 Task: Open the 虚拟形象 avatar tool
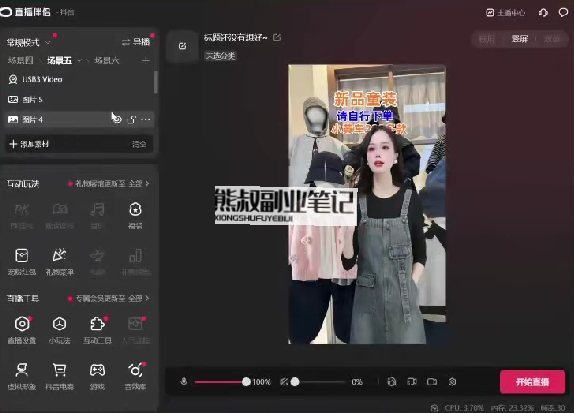[22, 376]
